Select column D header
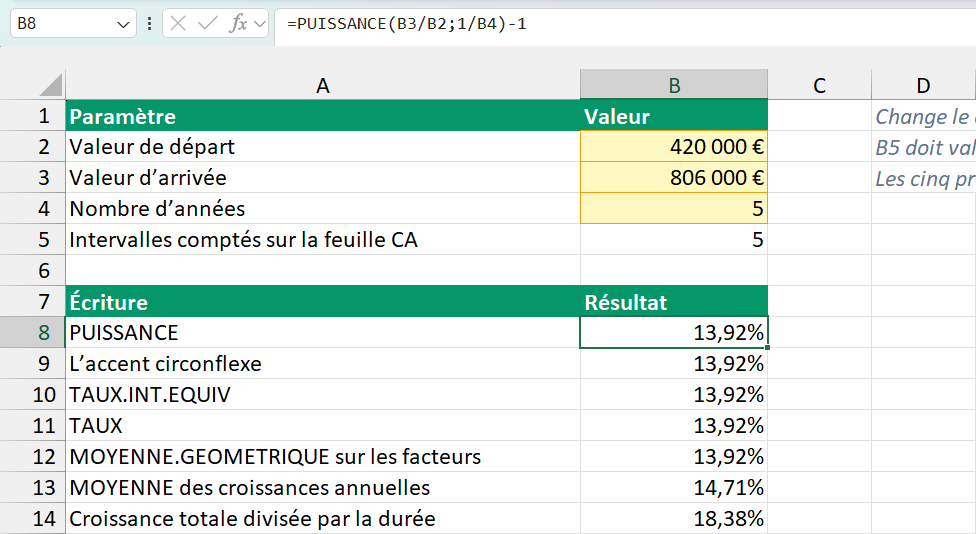 point(924,85)
